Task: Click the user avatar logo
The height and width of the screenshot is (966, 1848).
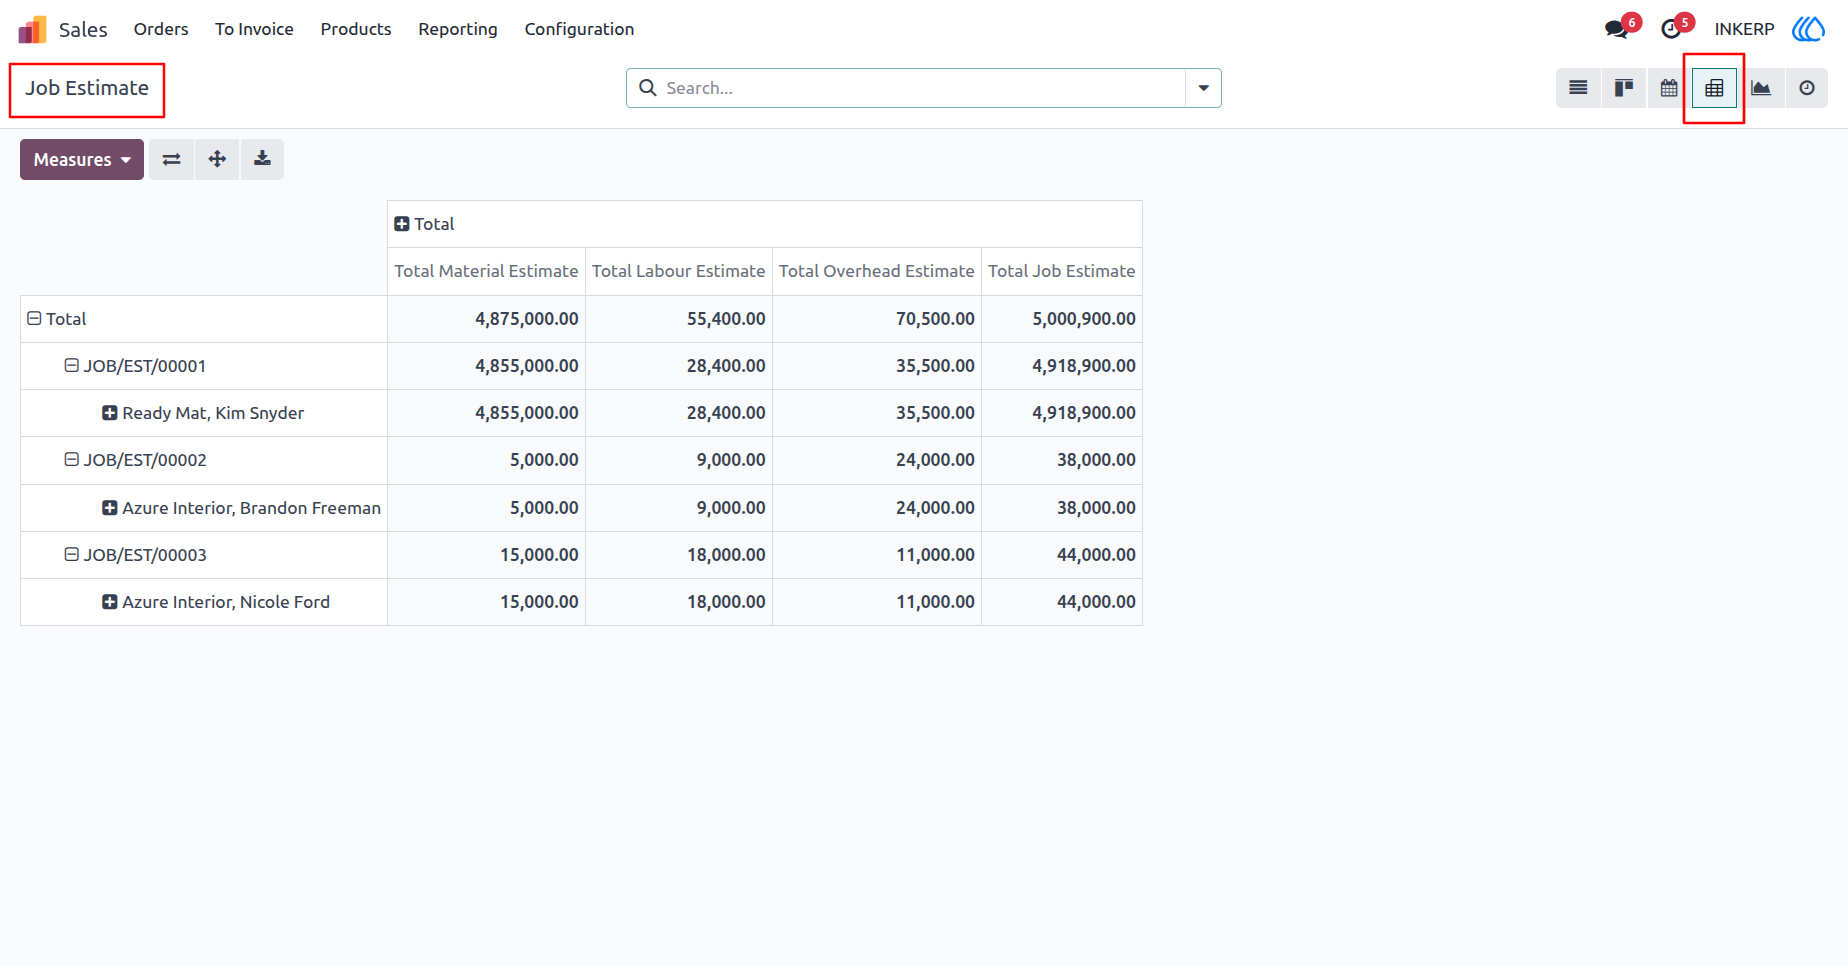Action: point(1808,29)
